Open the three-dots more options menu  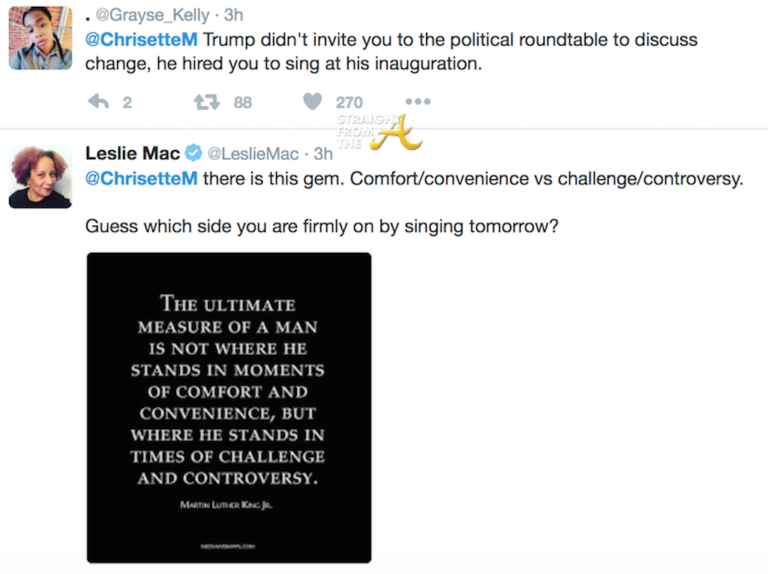[x=417, y=102]
